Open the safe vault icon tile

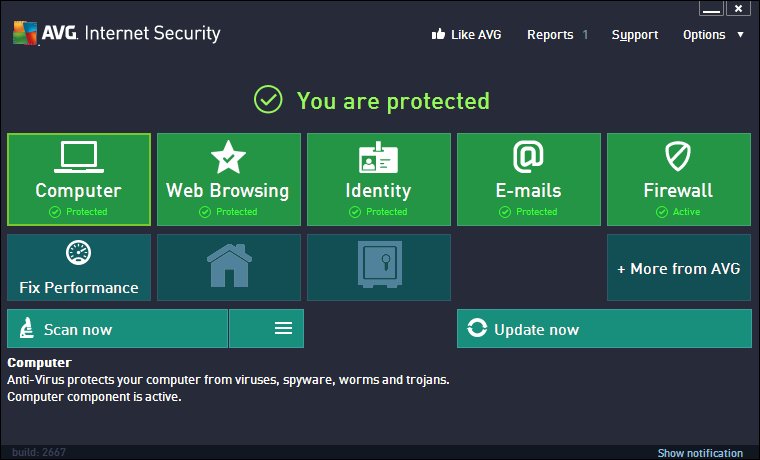click(379, 268)
